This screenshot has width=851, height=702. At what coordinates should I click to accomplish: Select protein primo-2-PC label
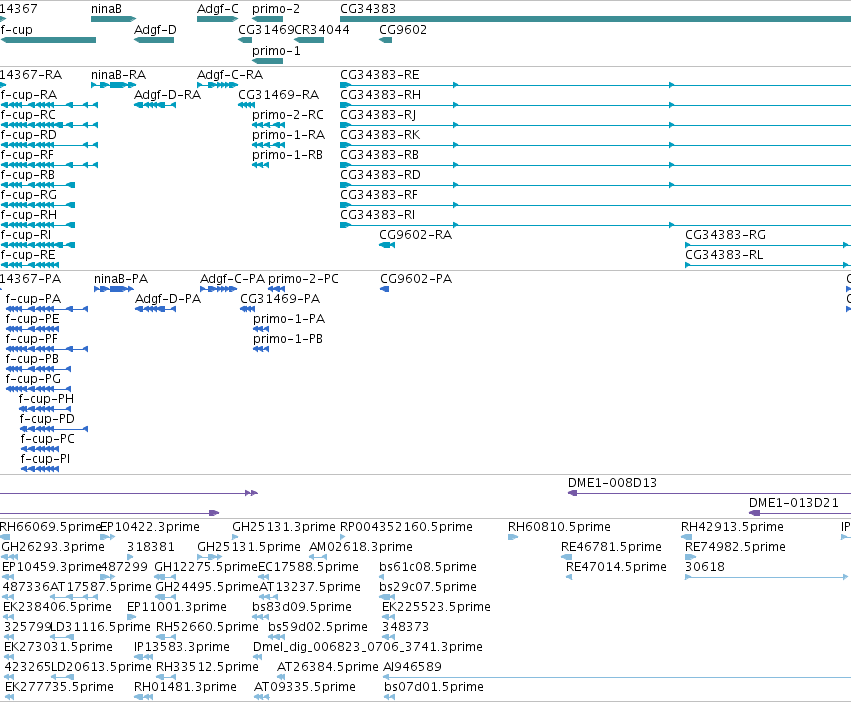click(303, 279)
